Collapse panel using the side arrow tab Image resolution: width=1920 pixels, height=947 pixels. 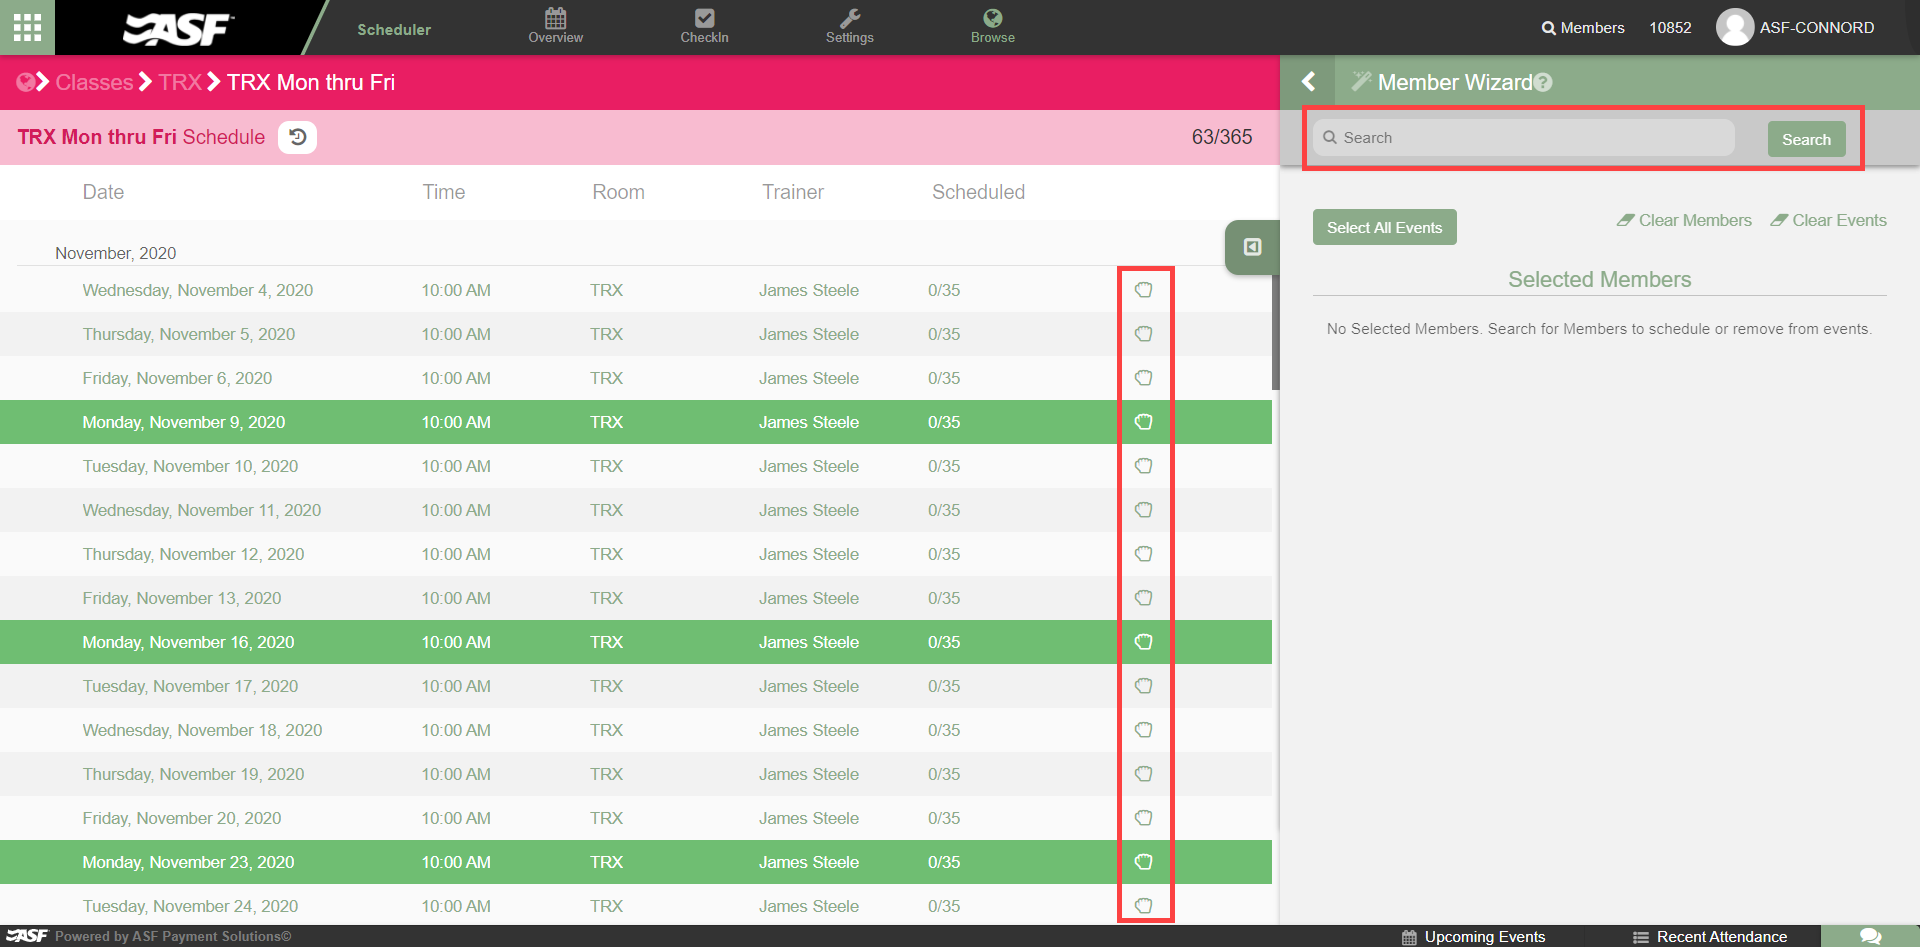pos(1252,247)
